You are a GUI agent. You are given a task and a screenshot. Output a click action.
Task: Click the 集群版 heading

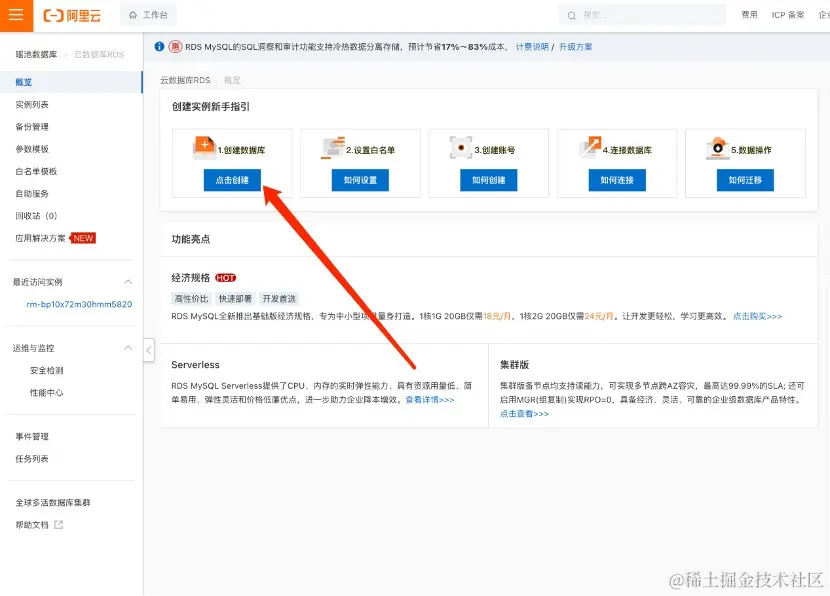tap(514, 365)
